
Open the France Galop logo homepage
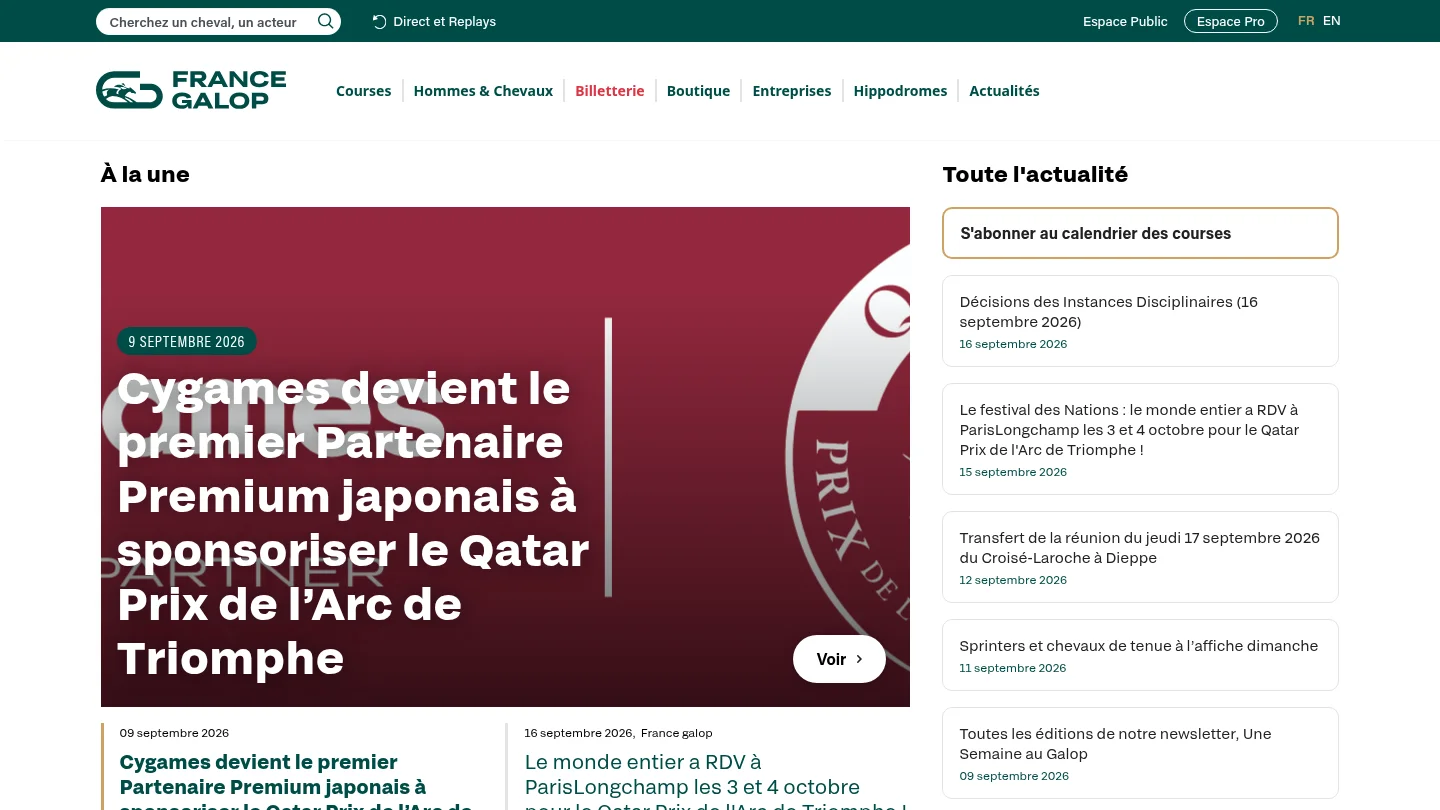[191, 90]
